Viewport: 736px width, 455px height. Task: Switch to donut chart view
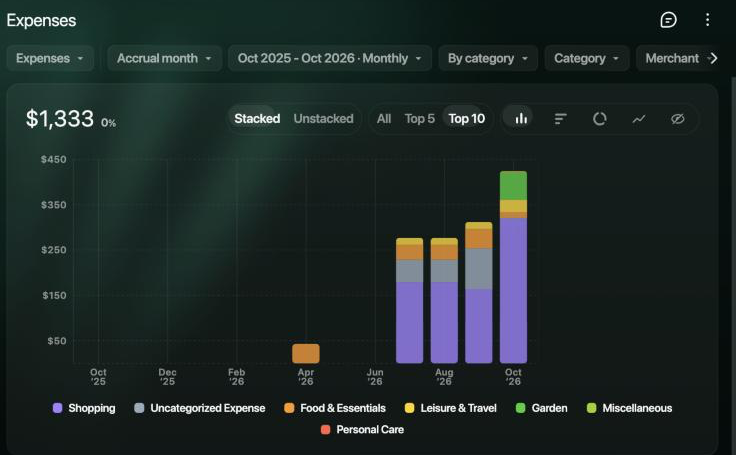(x=599, y=119)
